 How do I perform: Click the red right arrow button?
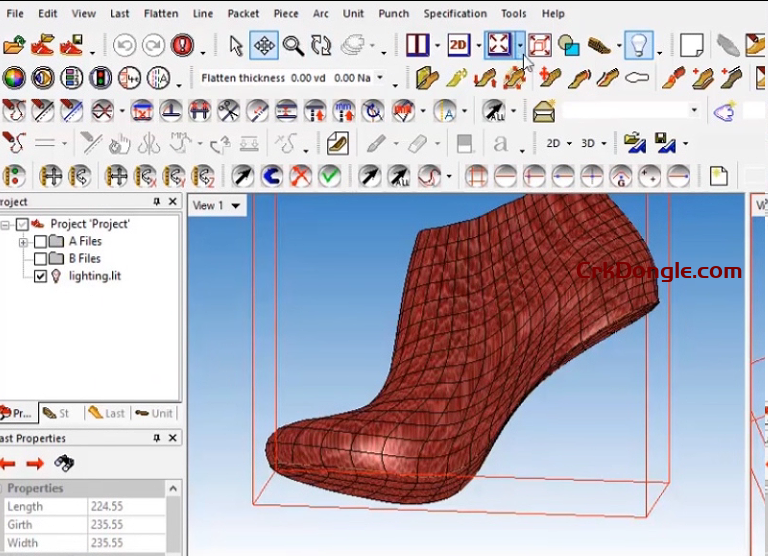tap(35, 463)
